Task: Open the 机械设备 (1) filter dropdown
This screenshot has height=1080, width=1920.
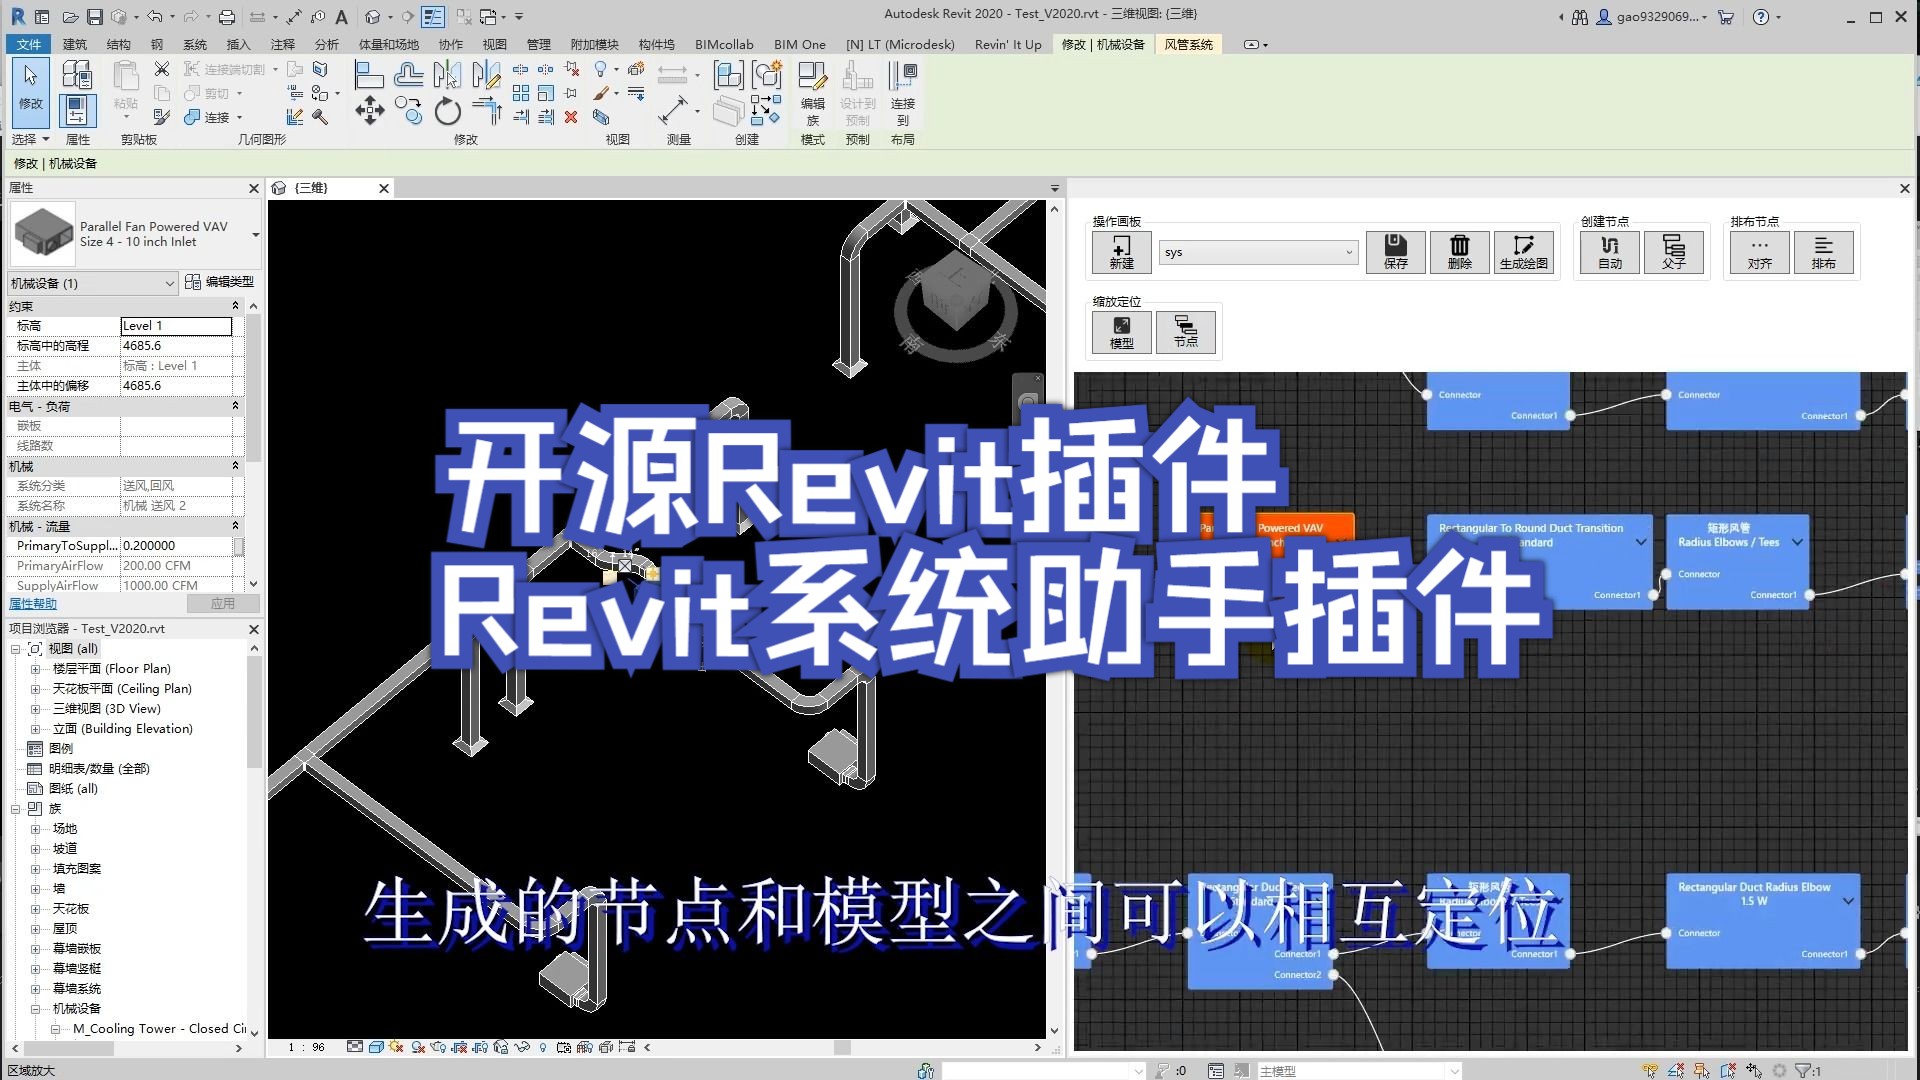Action: coord(93,283)
